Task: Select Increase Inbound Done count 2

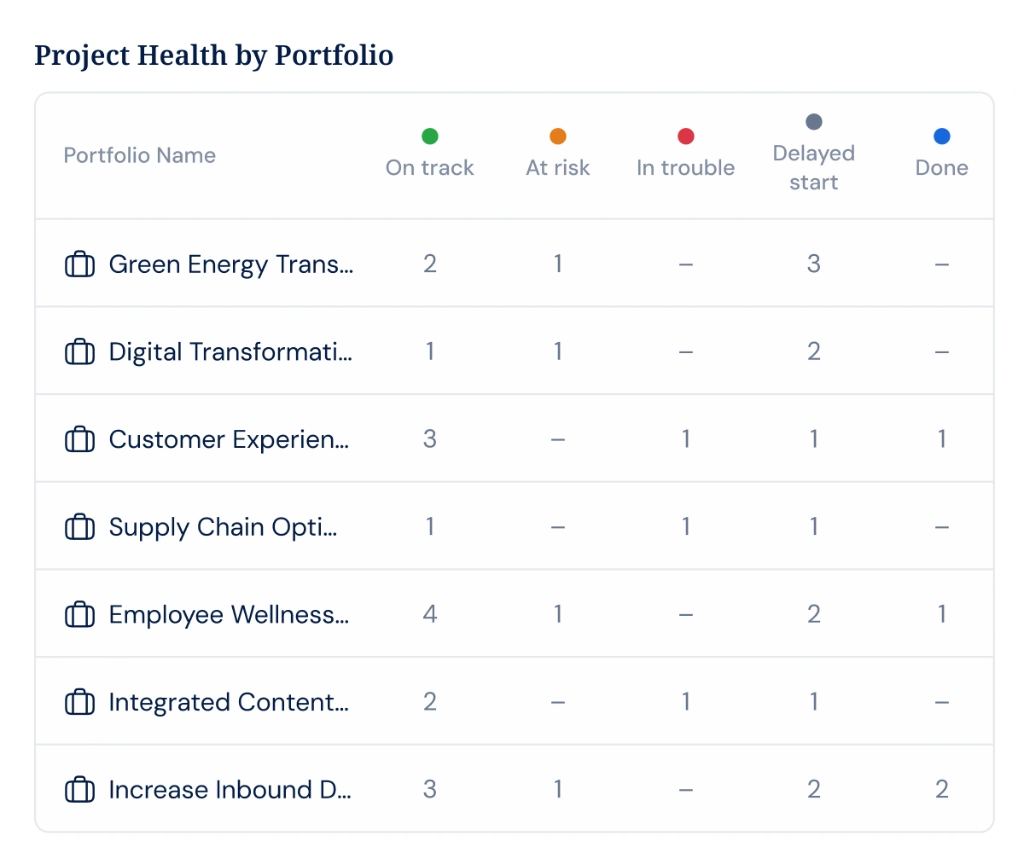Action: click(x=942, y=789)
